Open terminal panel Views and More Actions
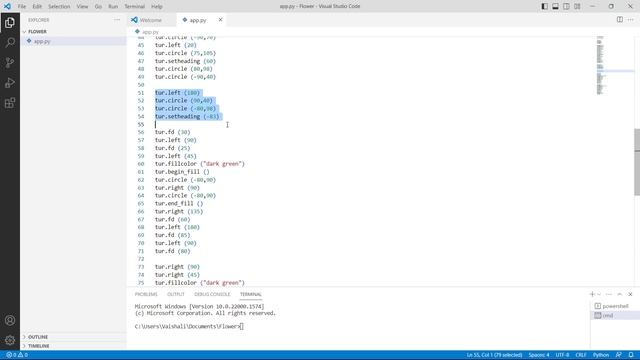 [609, 294]
